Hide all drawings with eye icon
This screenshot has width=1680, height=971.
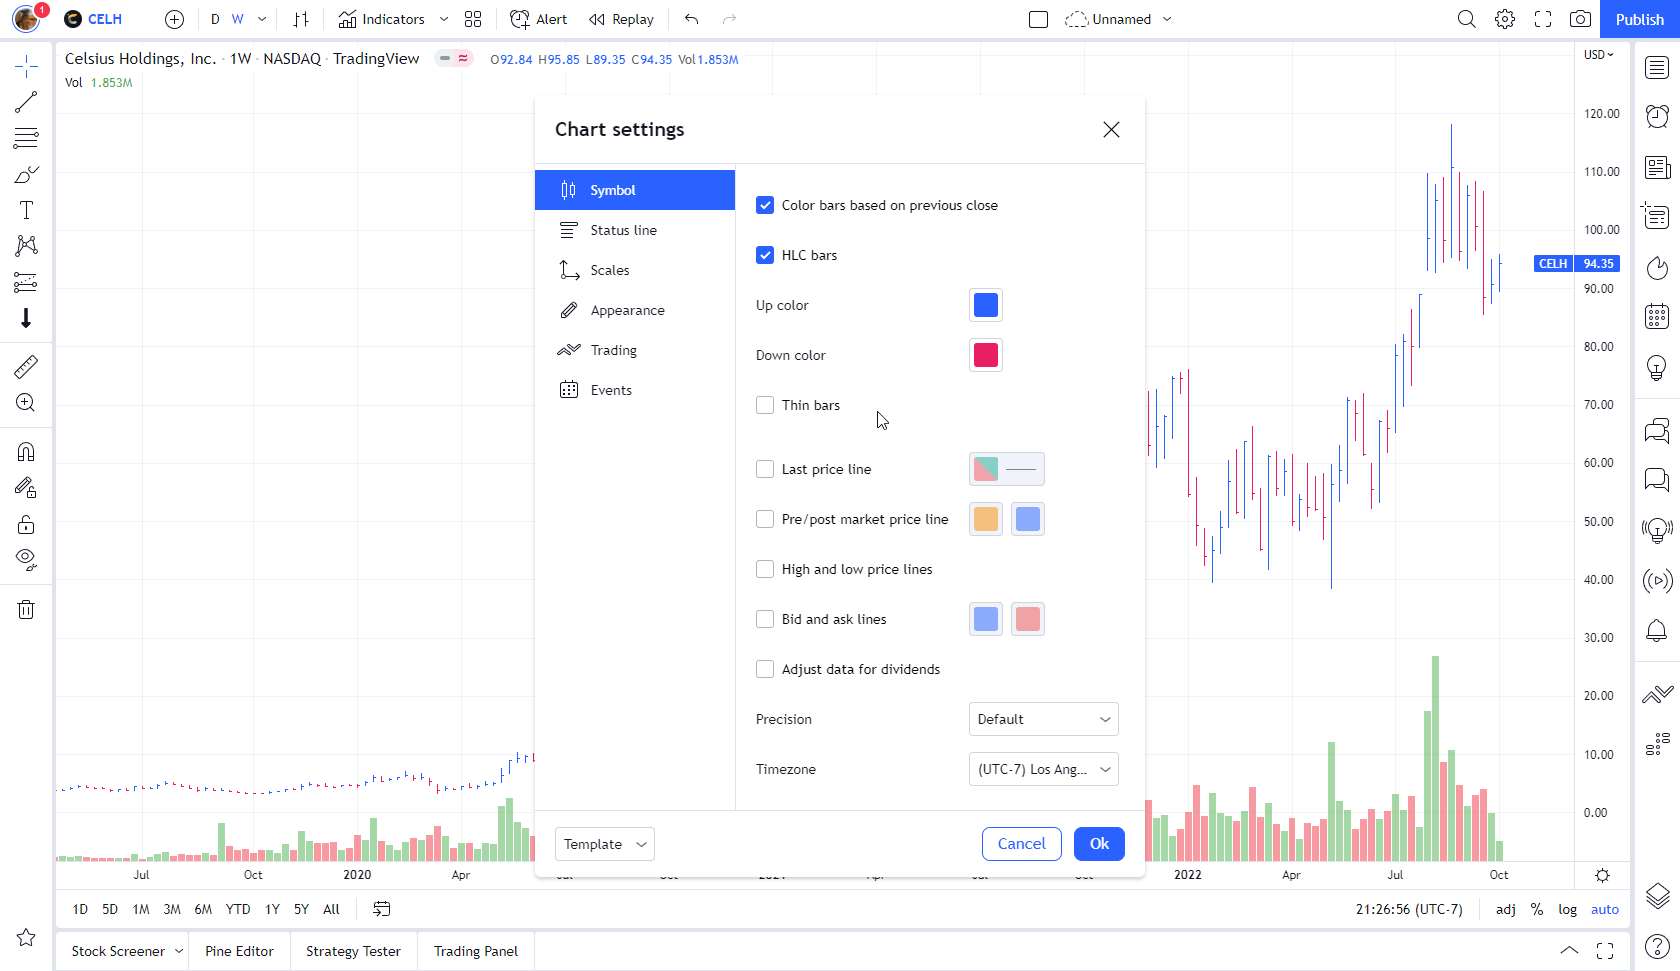point(26,560)
